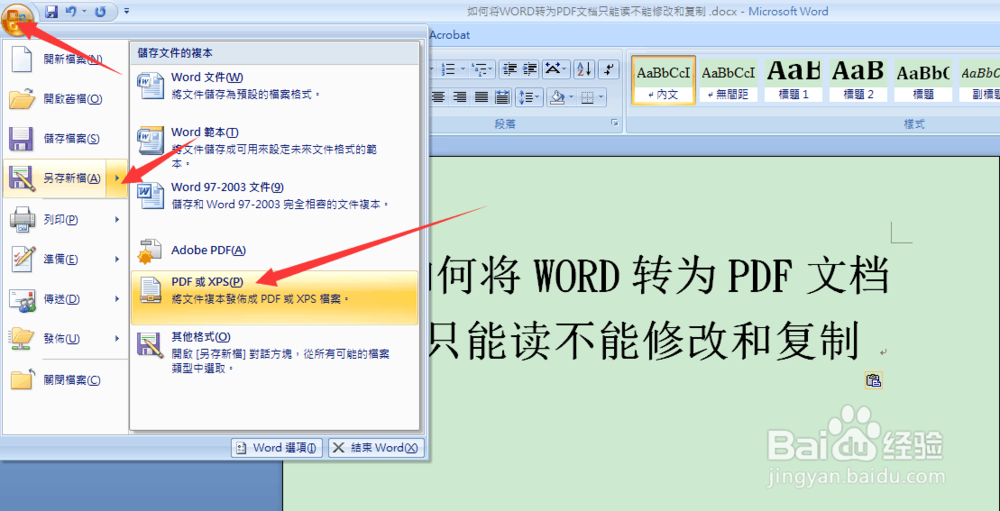
Task: Open the Shading color dropdown arrow
Action: [x=571, y=97]
